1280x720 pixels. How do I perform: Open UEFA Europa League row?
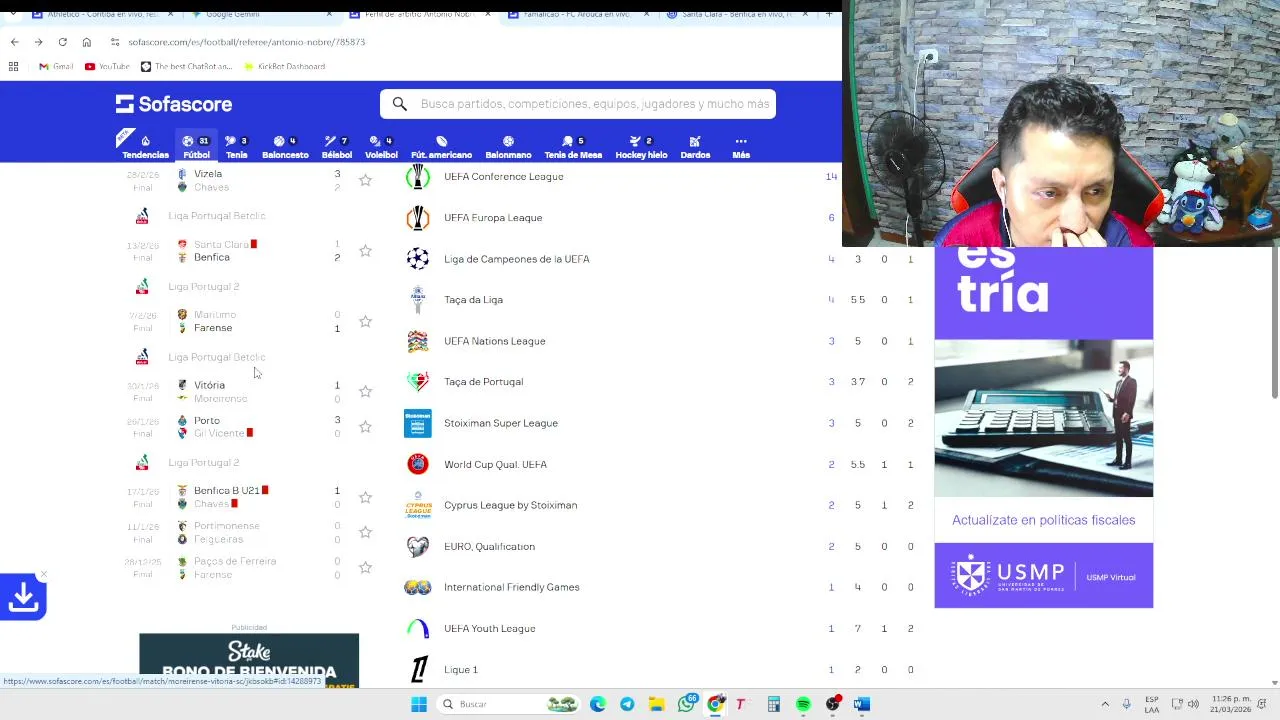pyautogui.click(x=493, y=218)
